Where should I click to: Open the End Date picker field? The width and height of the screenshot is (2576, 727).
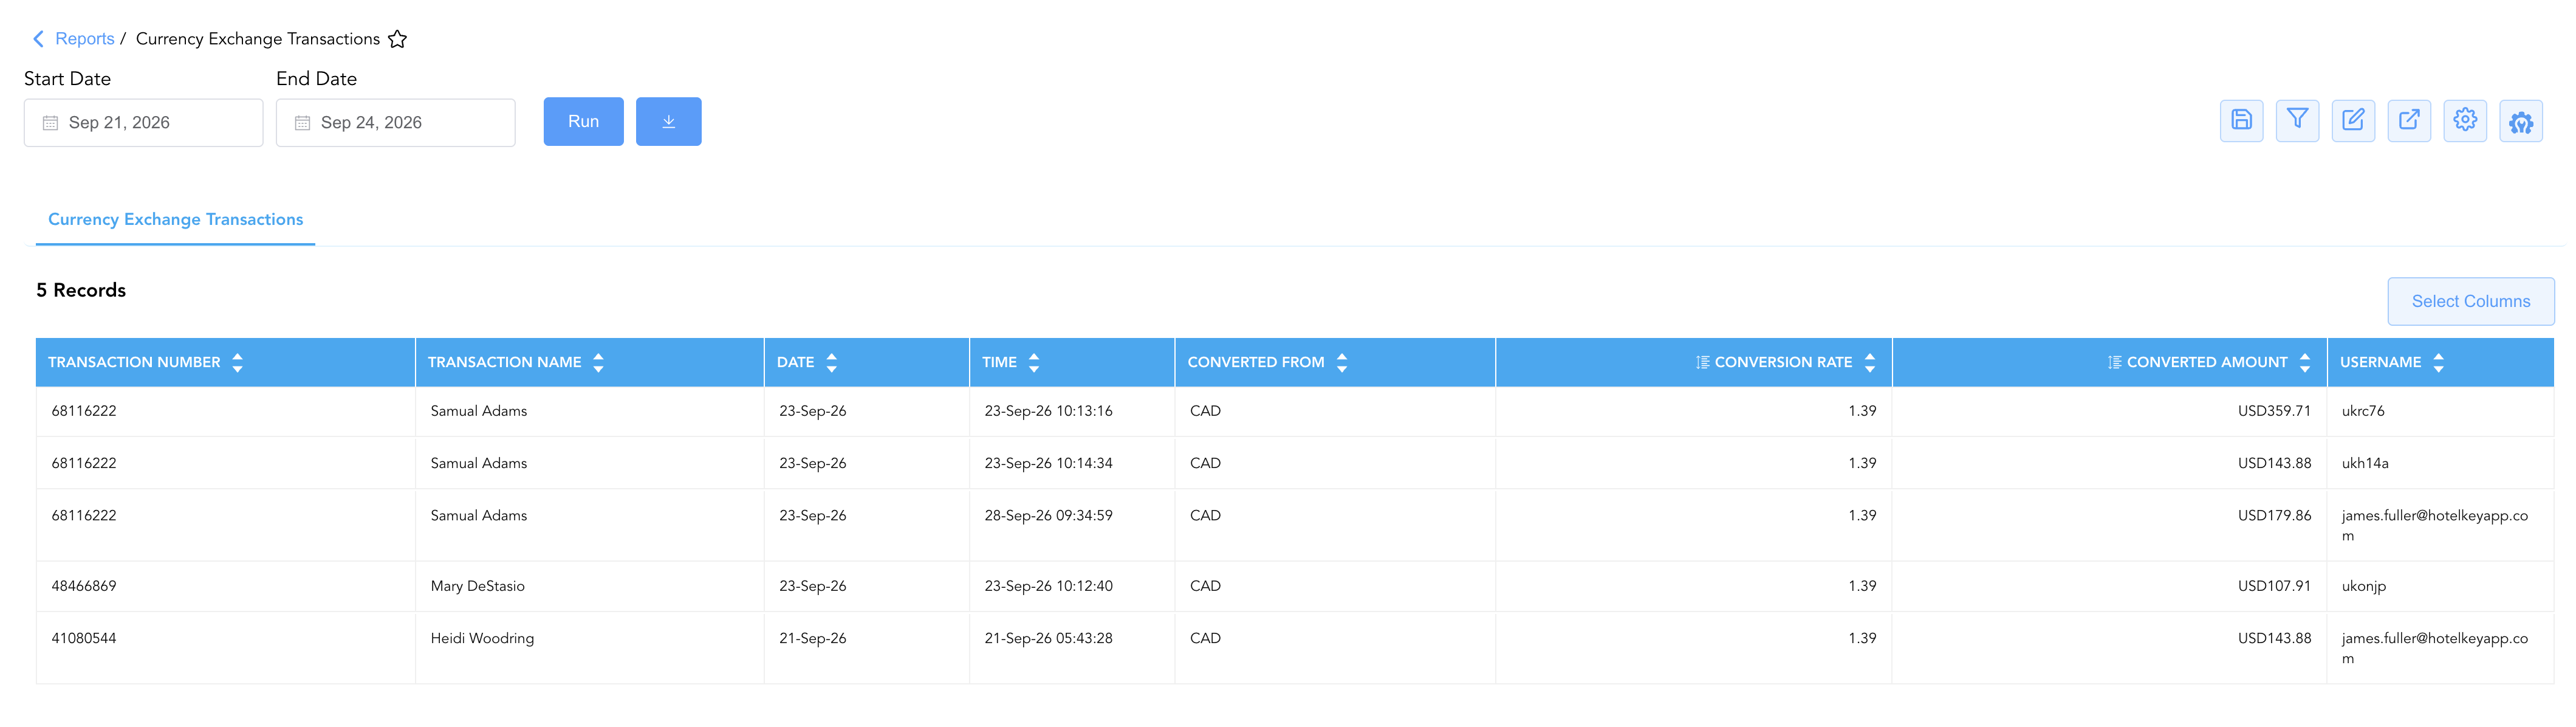point(396,122)
